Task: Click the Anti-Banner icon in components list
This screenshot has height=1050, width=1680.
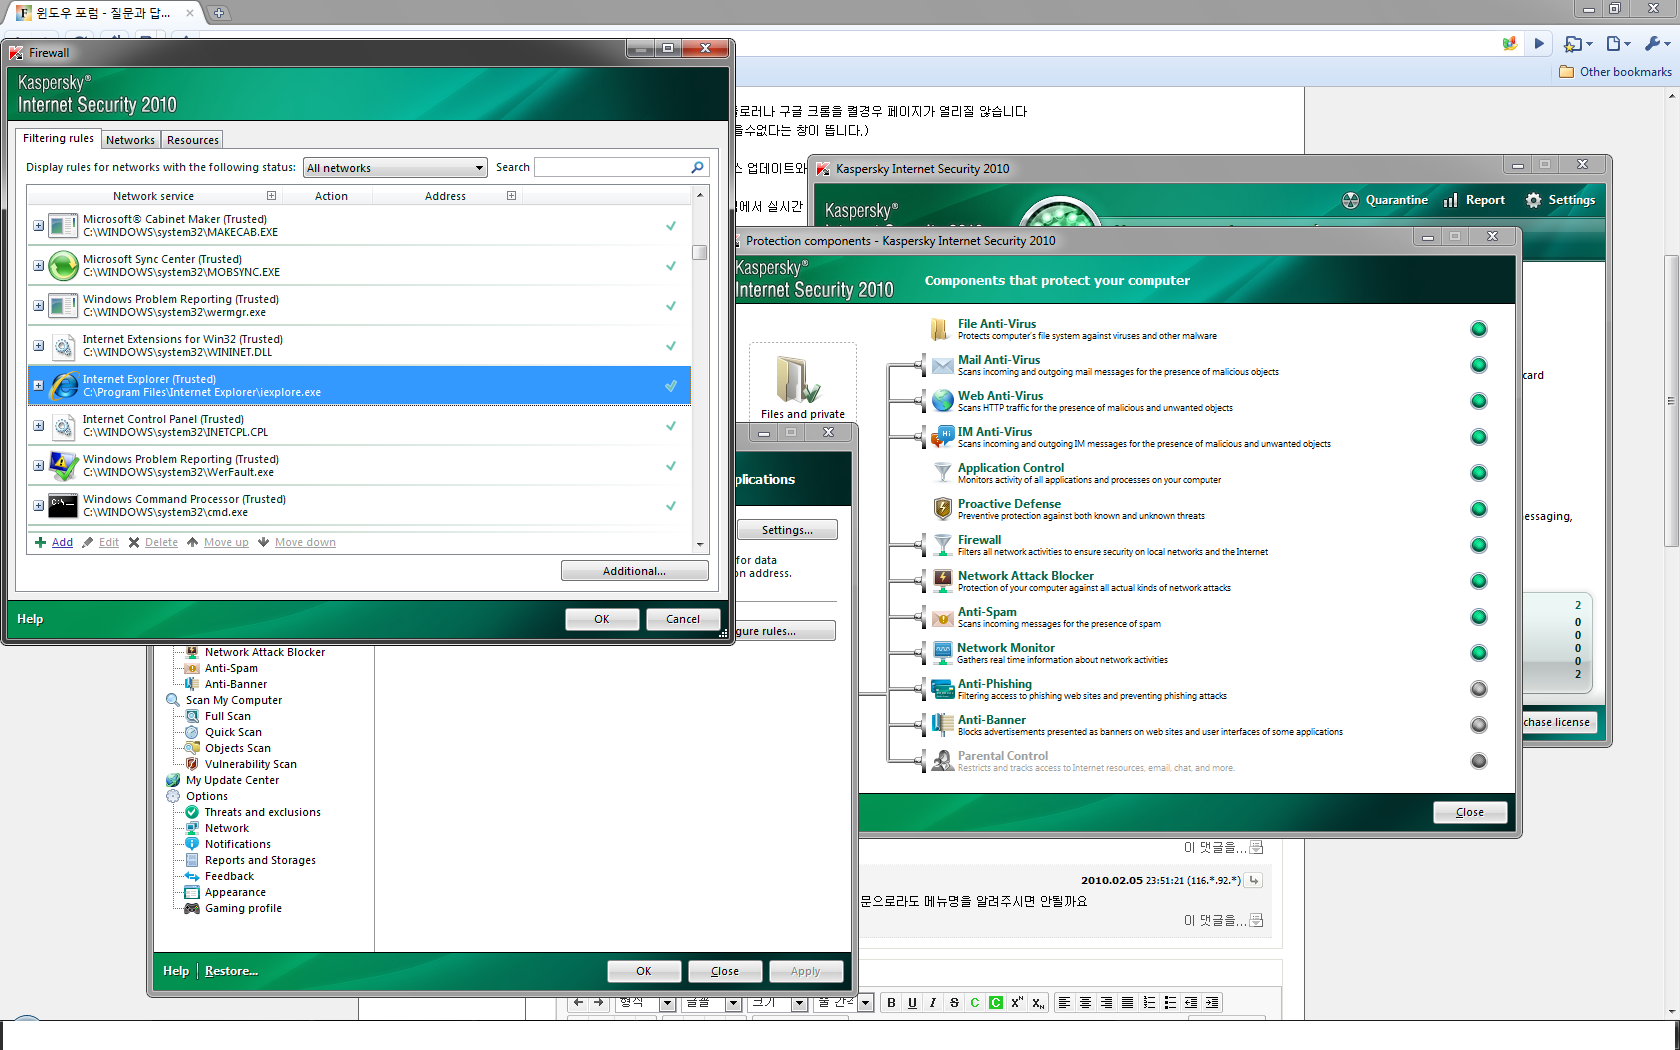Action: (942, 724)
